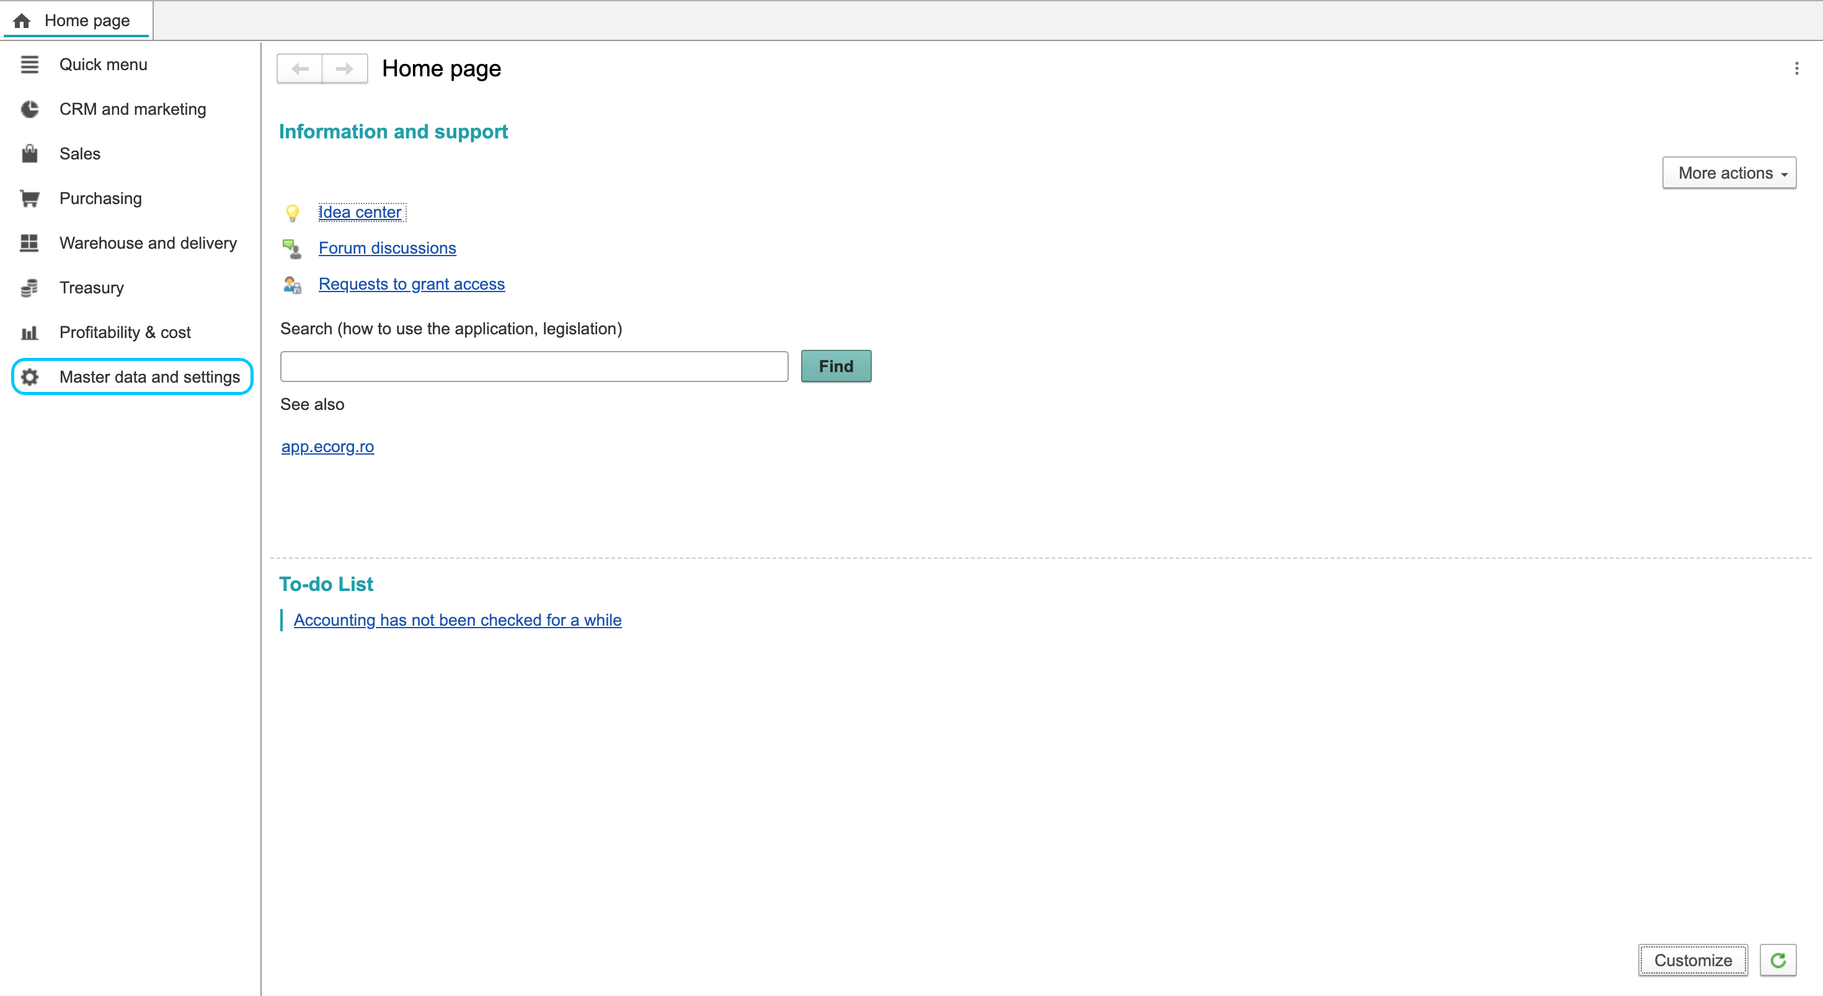Viewport: 1823px width, 996px height.
Task: Click the Master data gear icon
Action: 30,377
